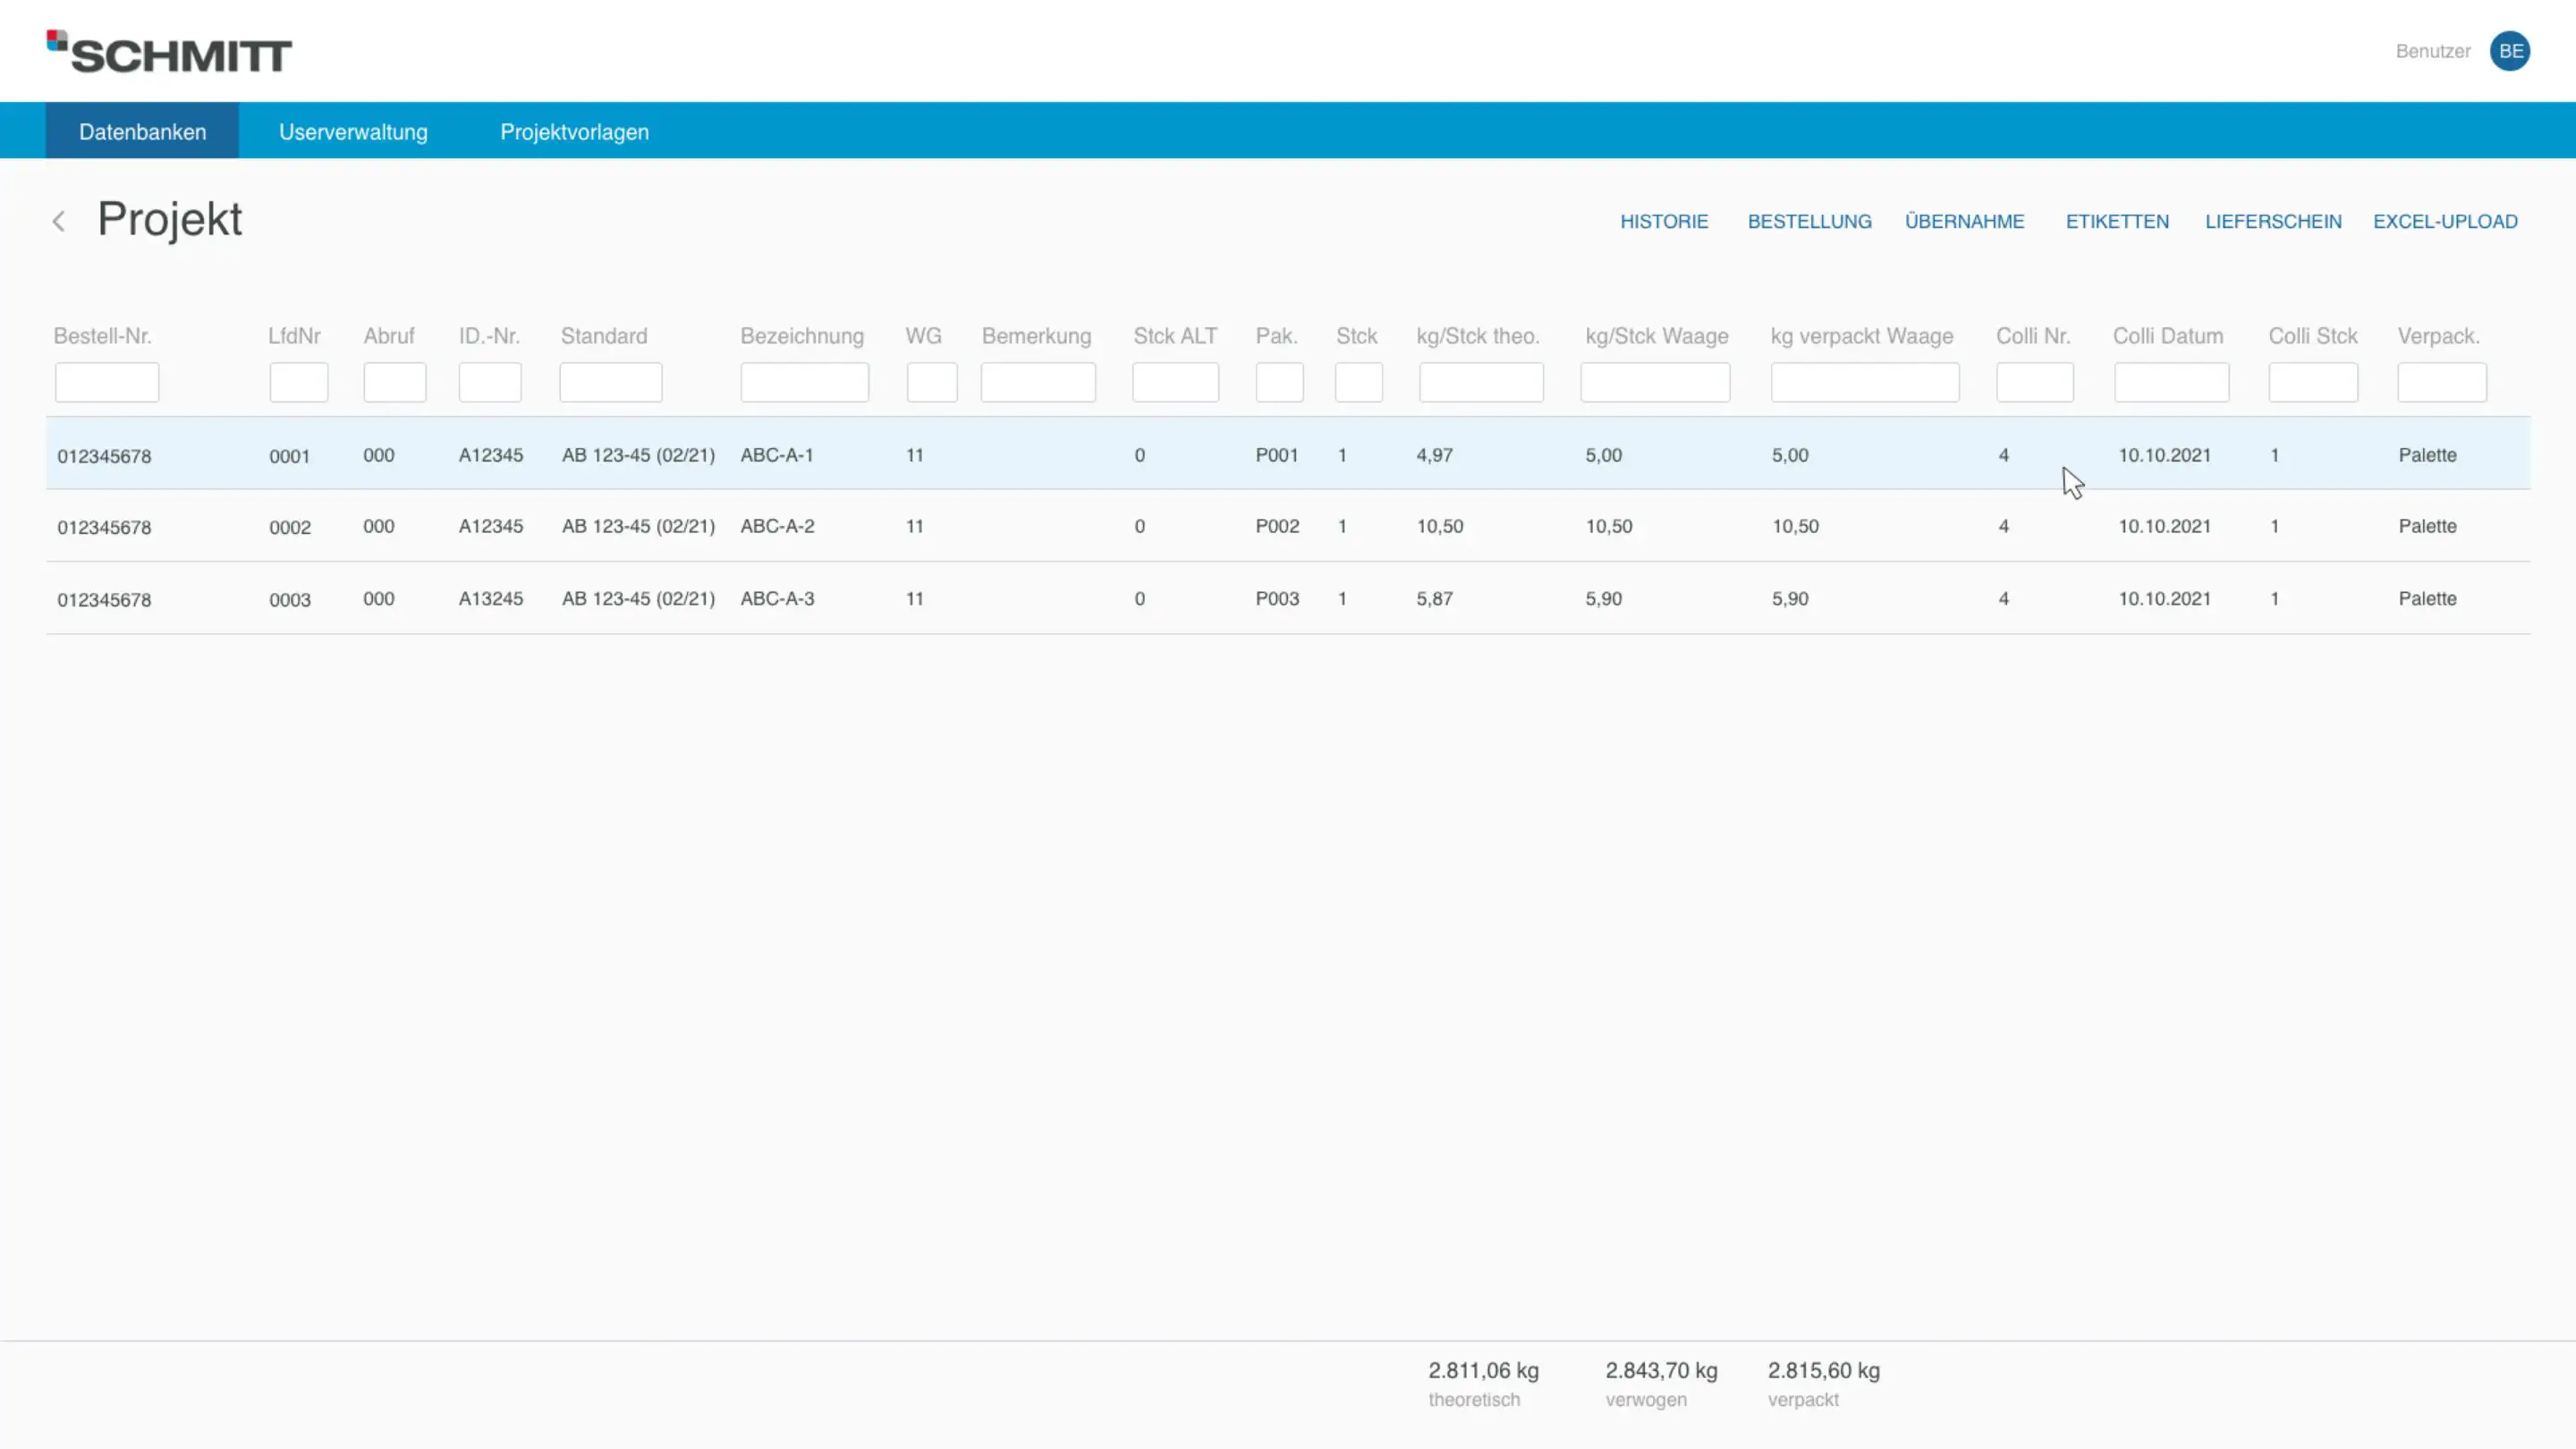
Task: Select the Bestell-Nr. column header
Action: 102,336
